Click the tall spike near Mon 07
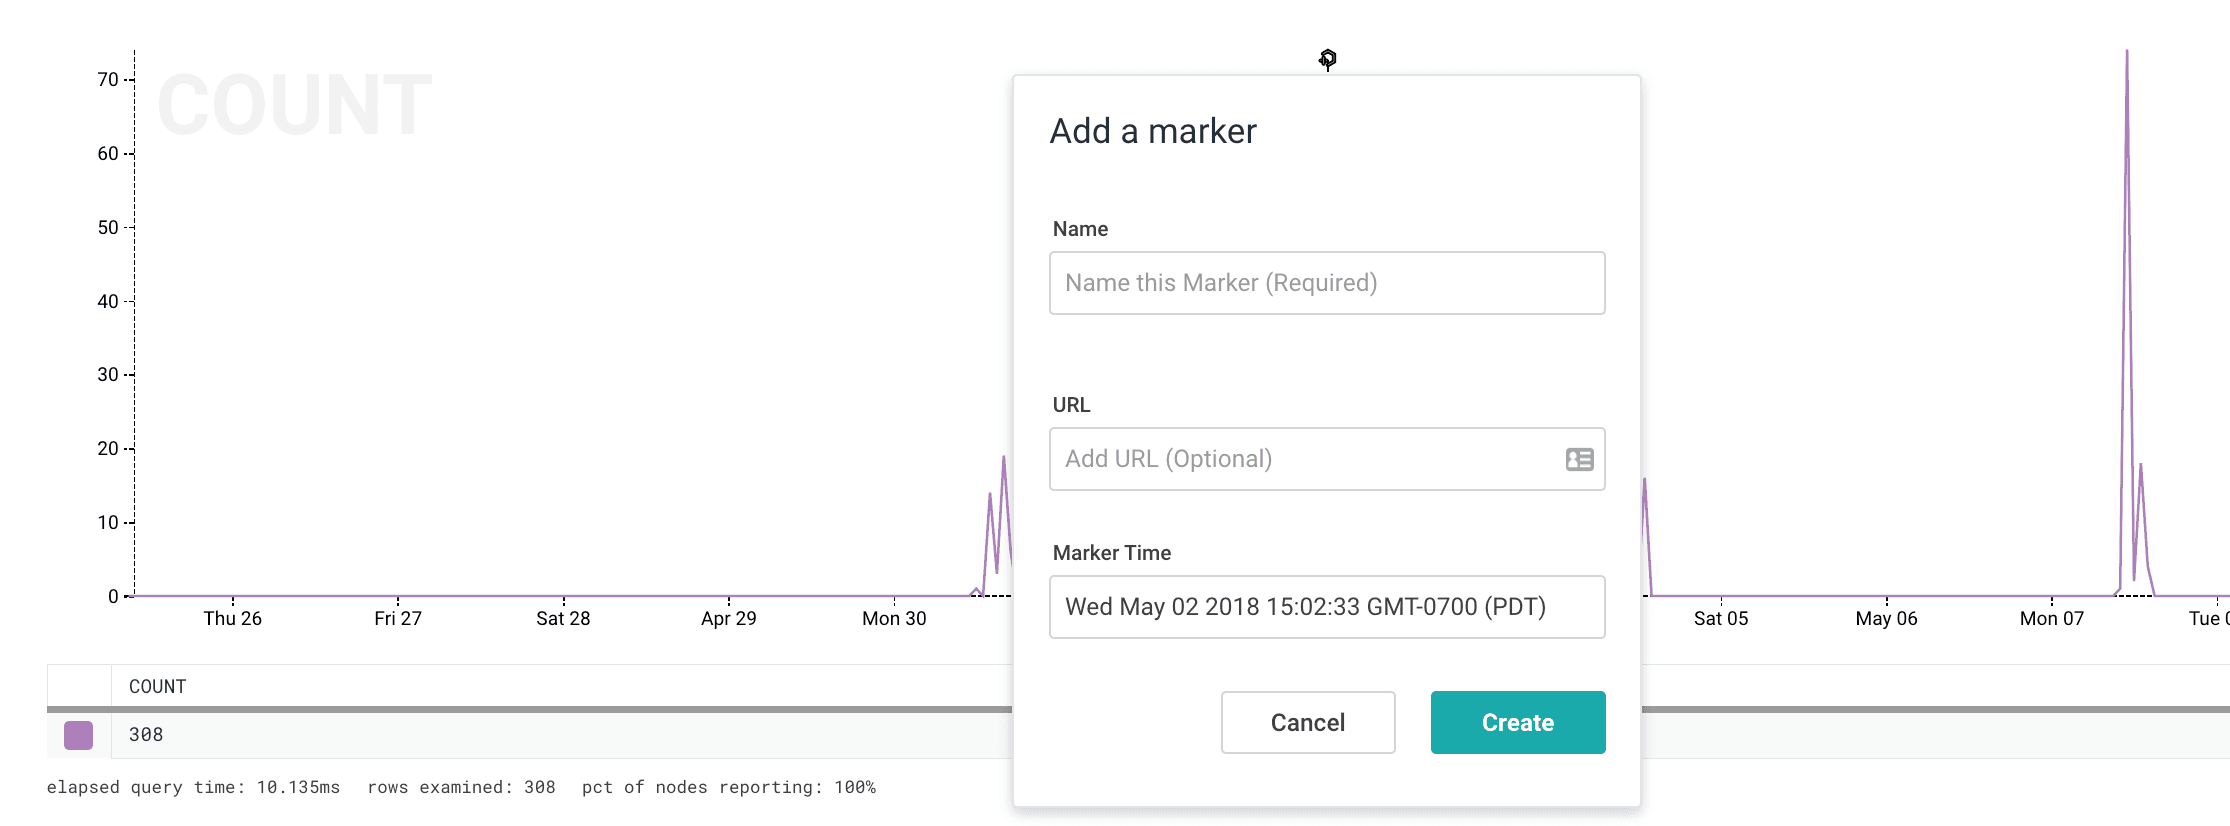Screen dimensions: 2230x826 [x=2126, y=120]
